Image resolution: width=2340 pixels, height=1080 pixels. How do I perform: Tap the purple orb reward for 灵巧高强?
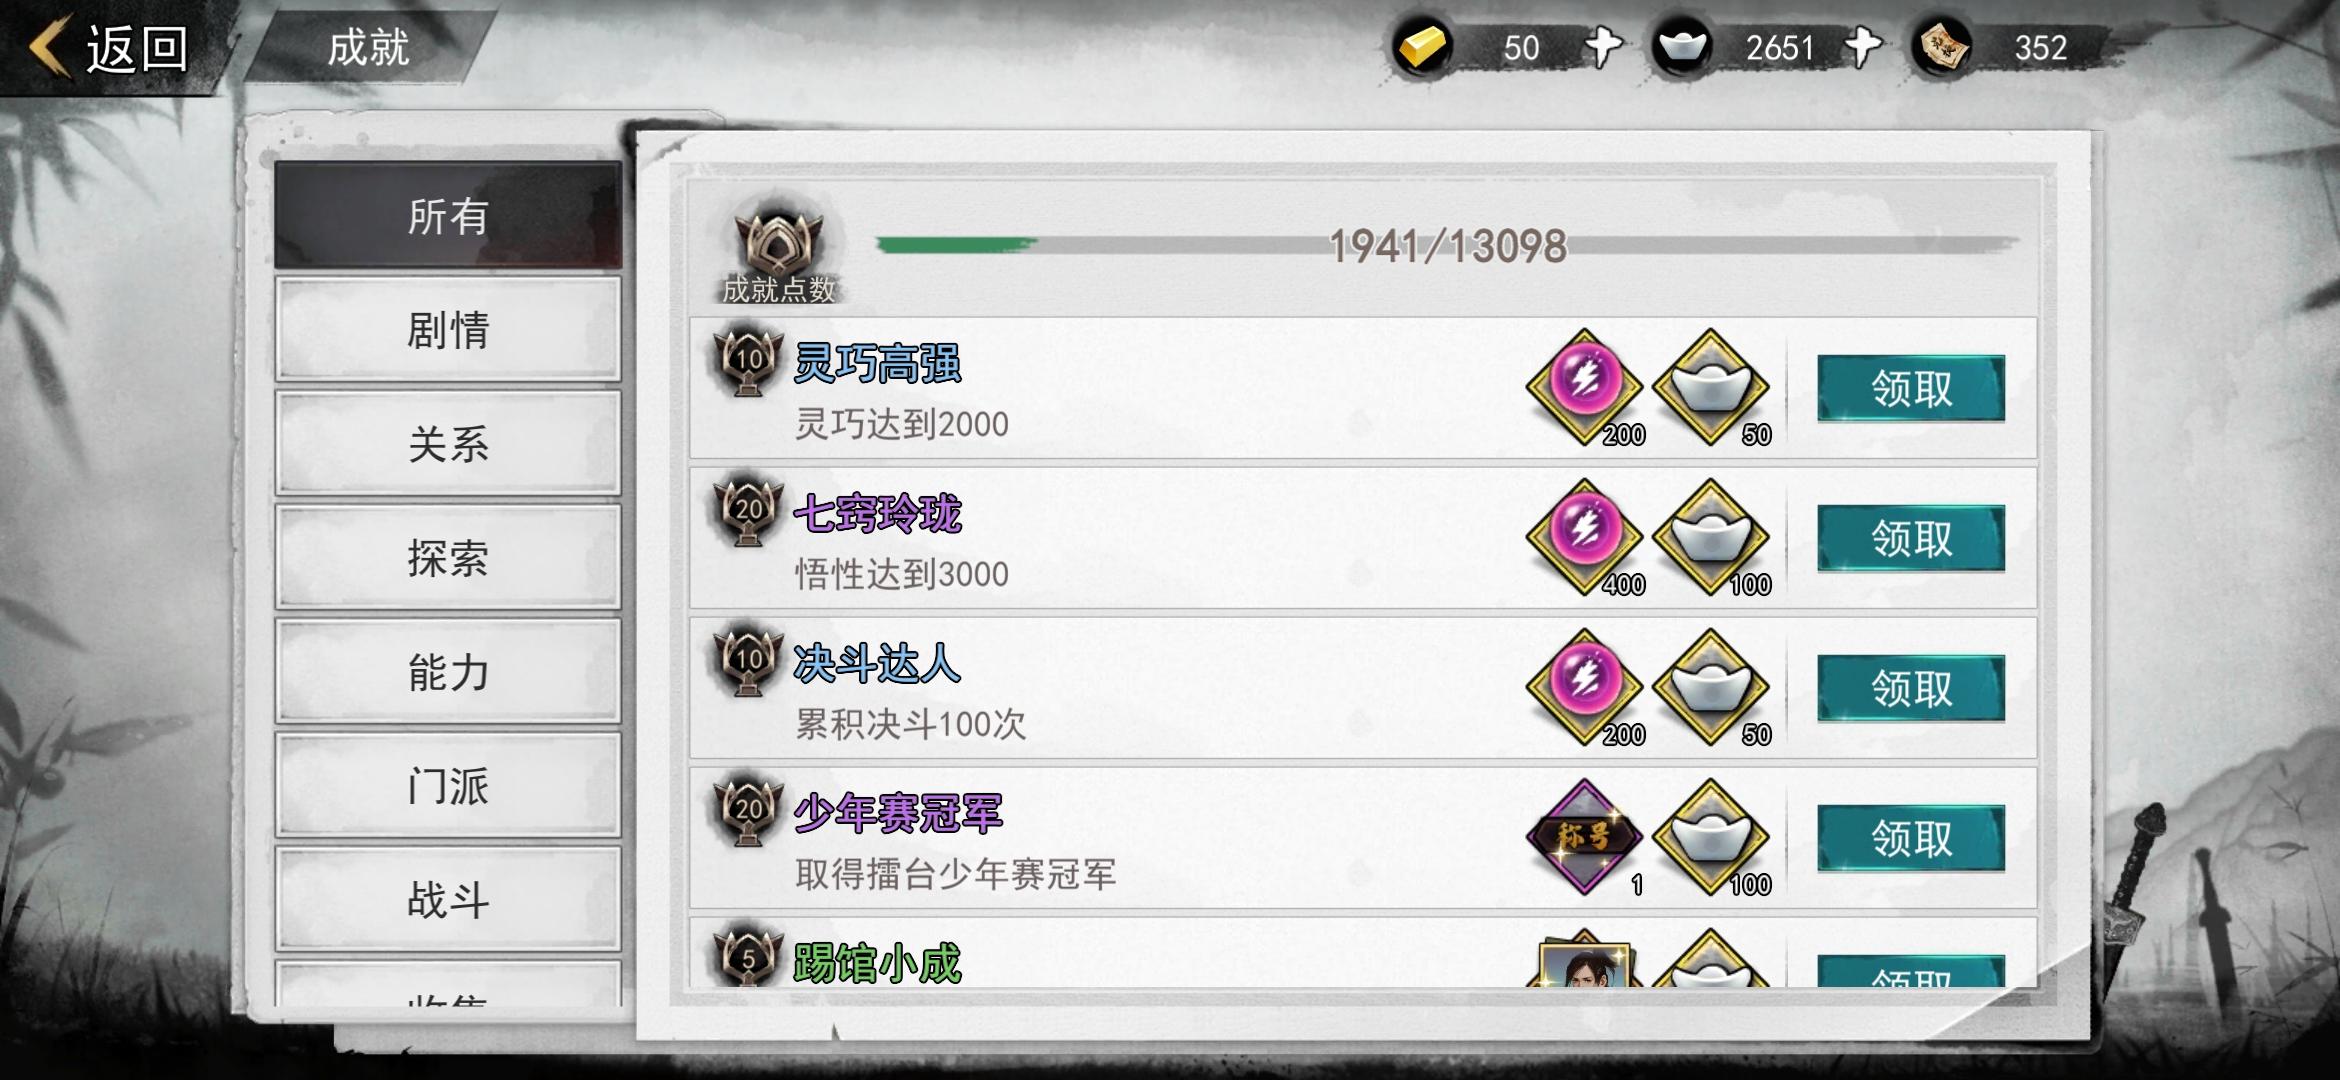coord(1585,387)
